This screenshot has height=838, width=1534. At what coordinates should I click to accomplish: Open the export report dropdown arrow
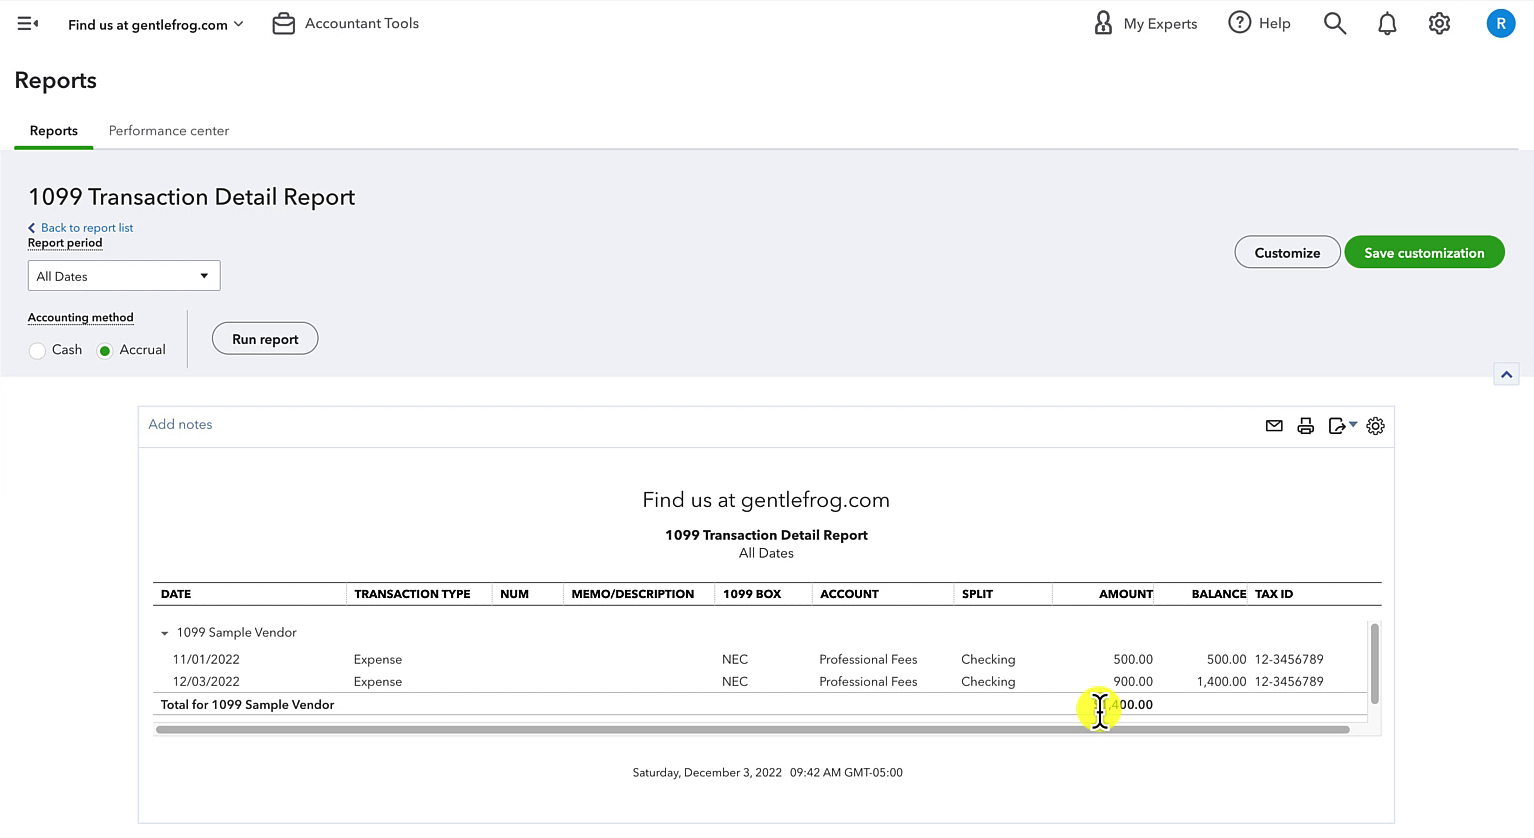1353,425
